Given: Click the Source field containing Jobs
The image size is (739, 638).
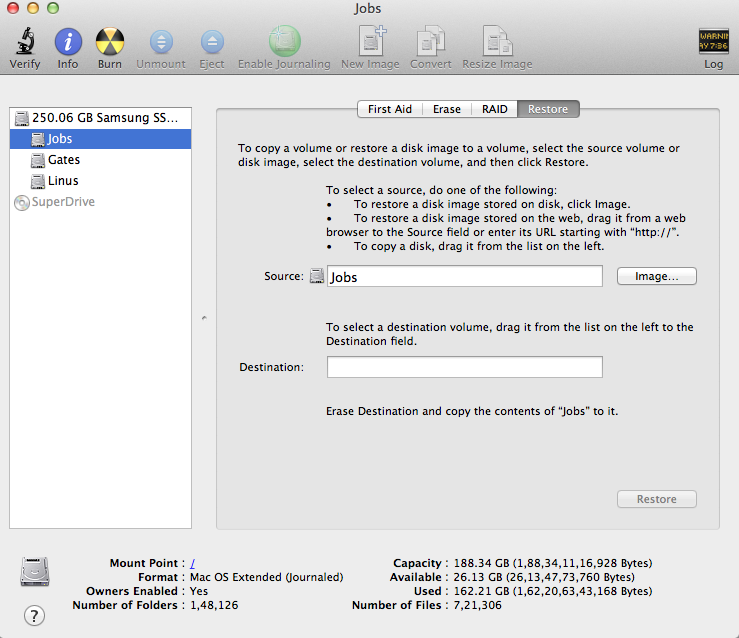Looking at the screenshot, I should coord(465,276).
